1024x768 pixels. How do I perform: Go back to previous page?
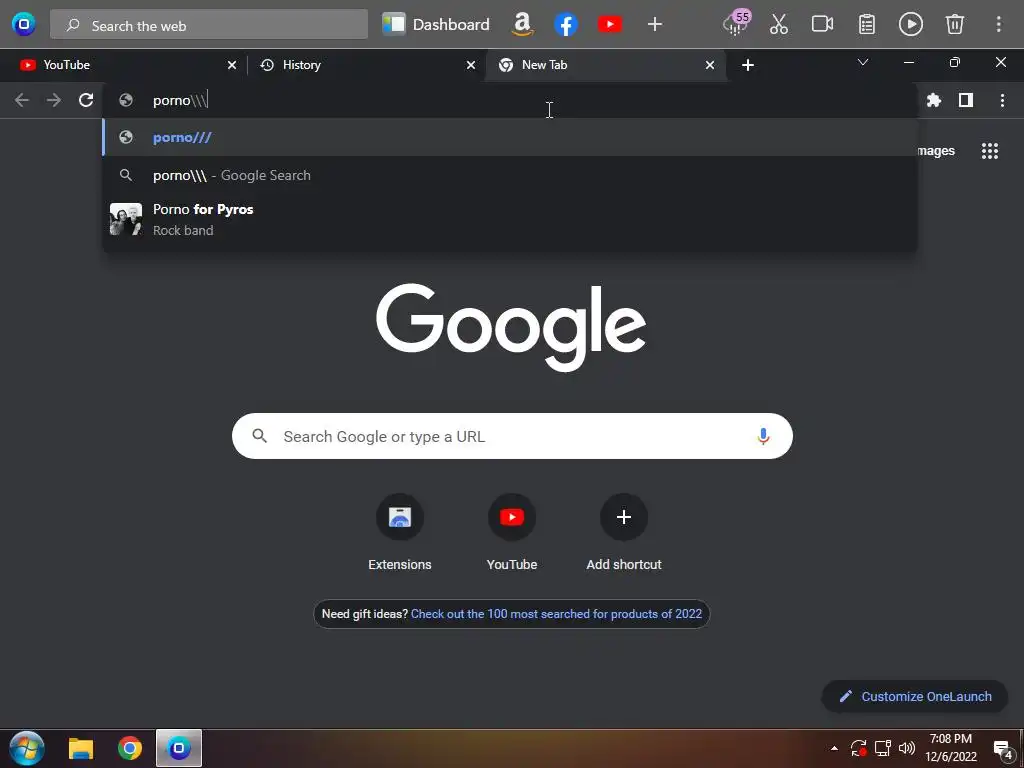pyautogui.click(x=22, y=101)
